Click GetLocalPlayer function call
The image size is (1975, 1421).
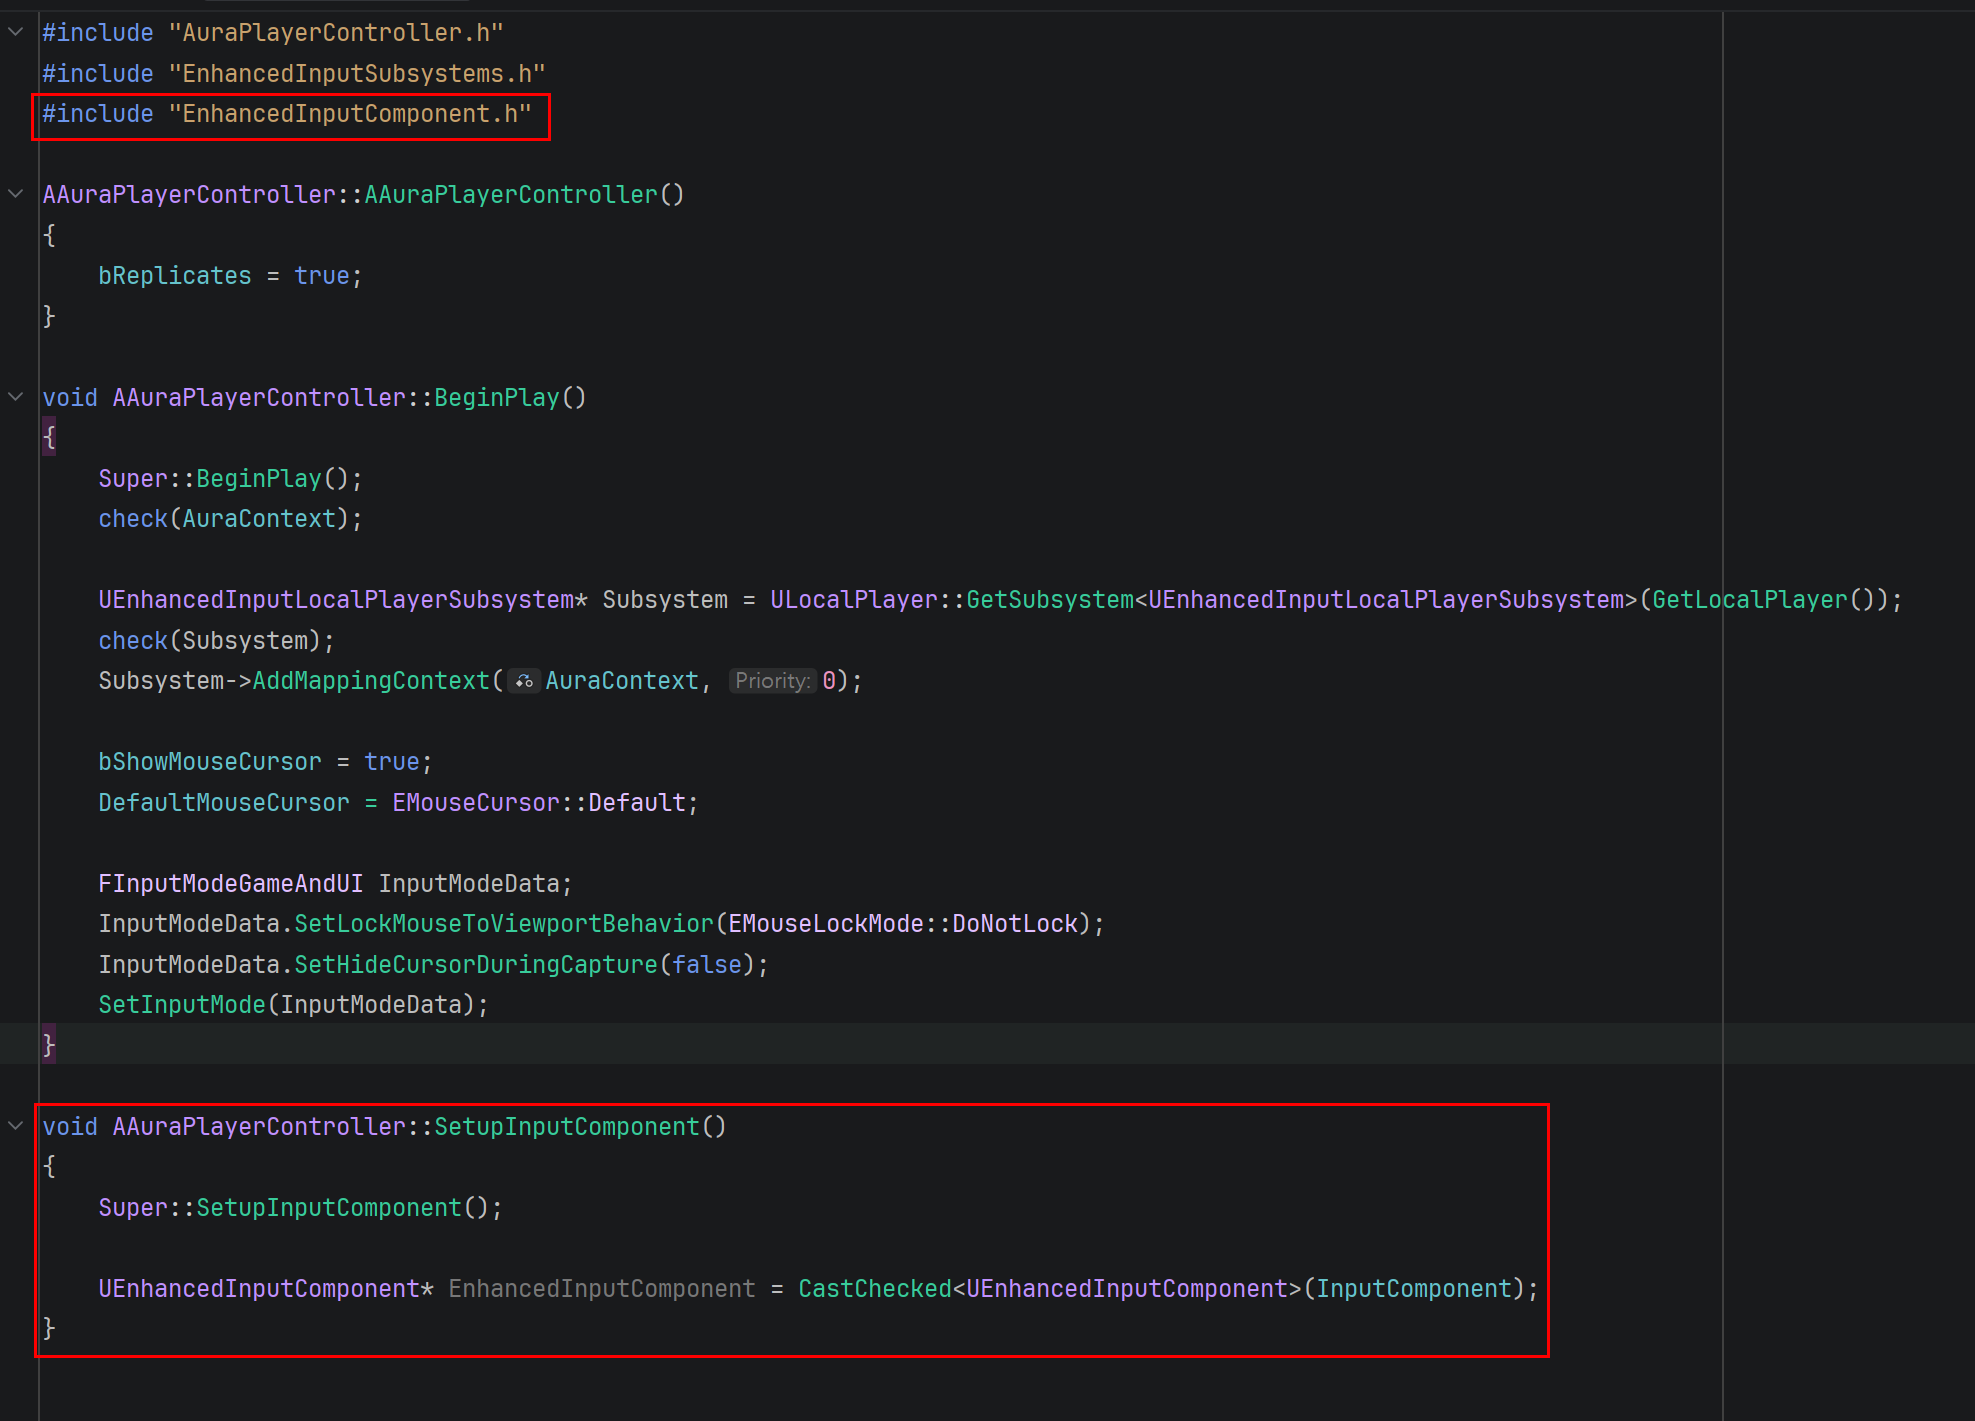pos(1748,600)
